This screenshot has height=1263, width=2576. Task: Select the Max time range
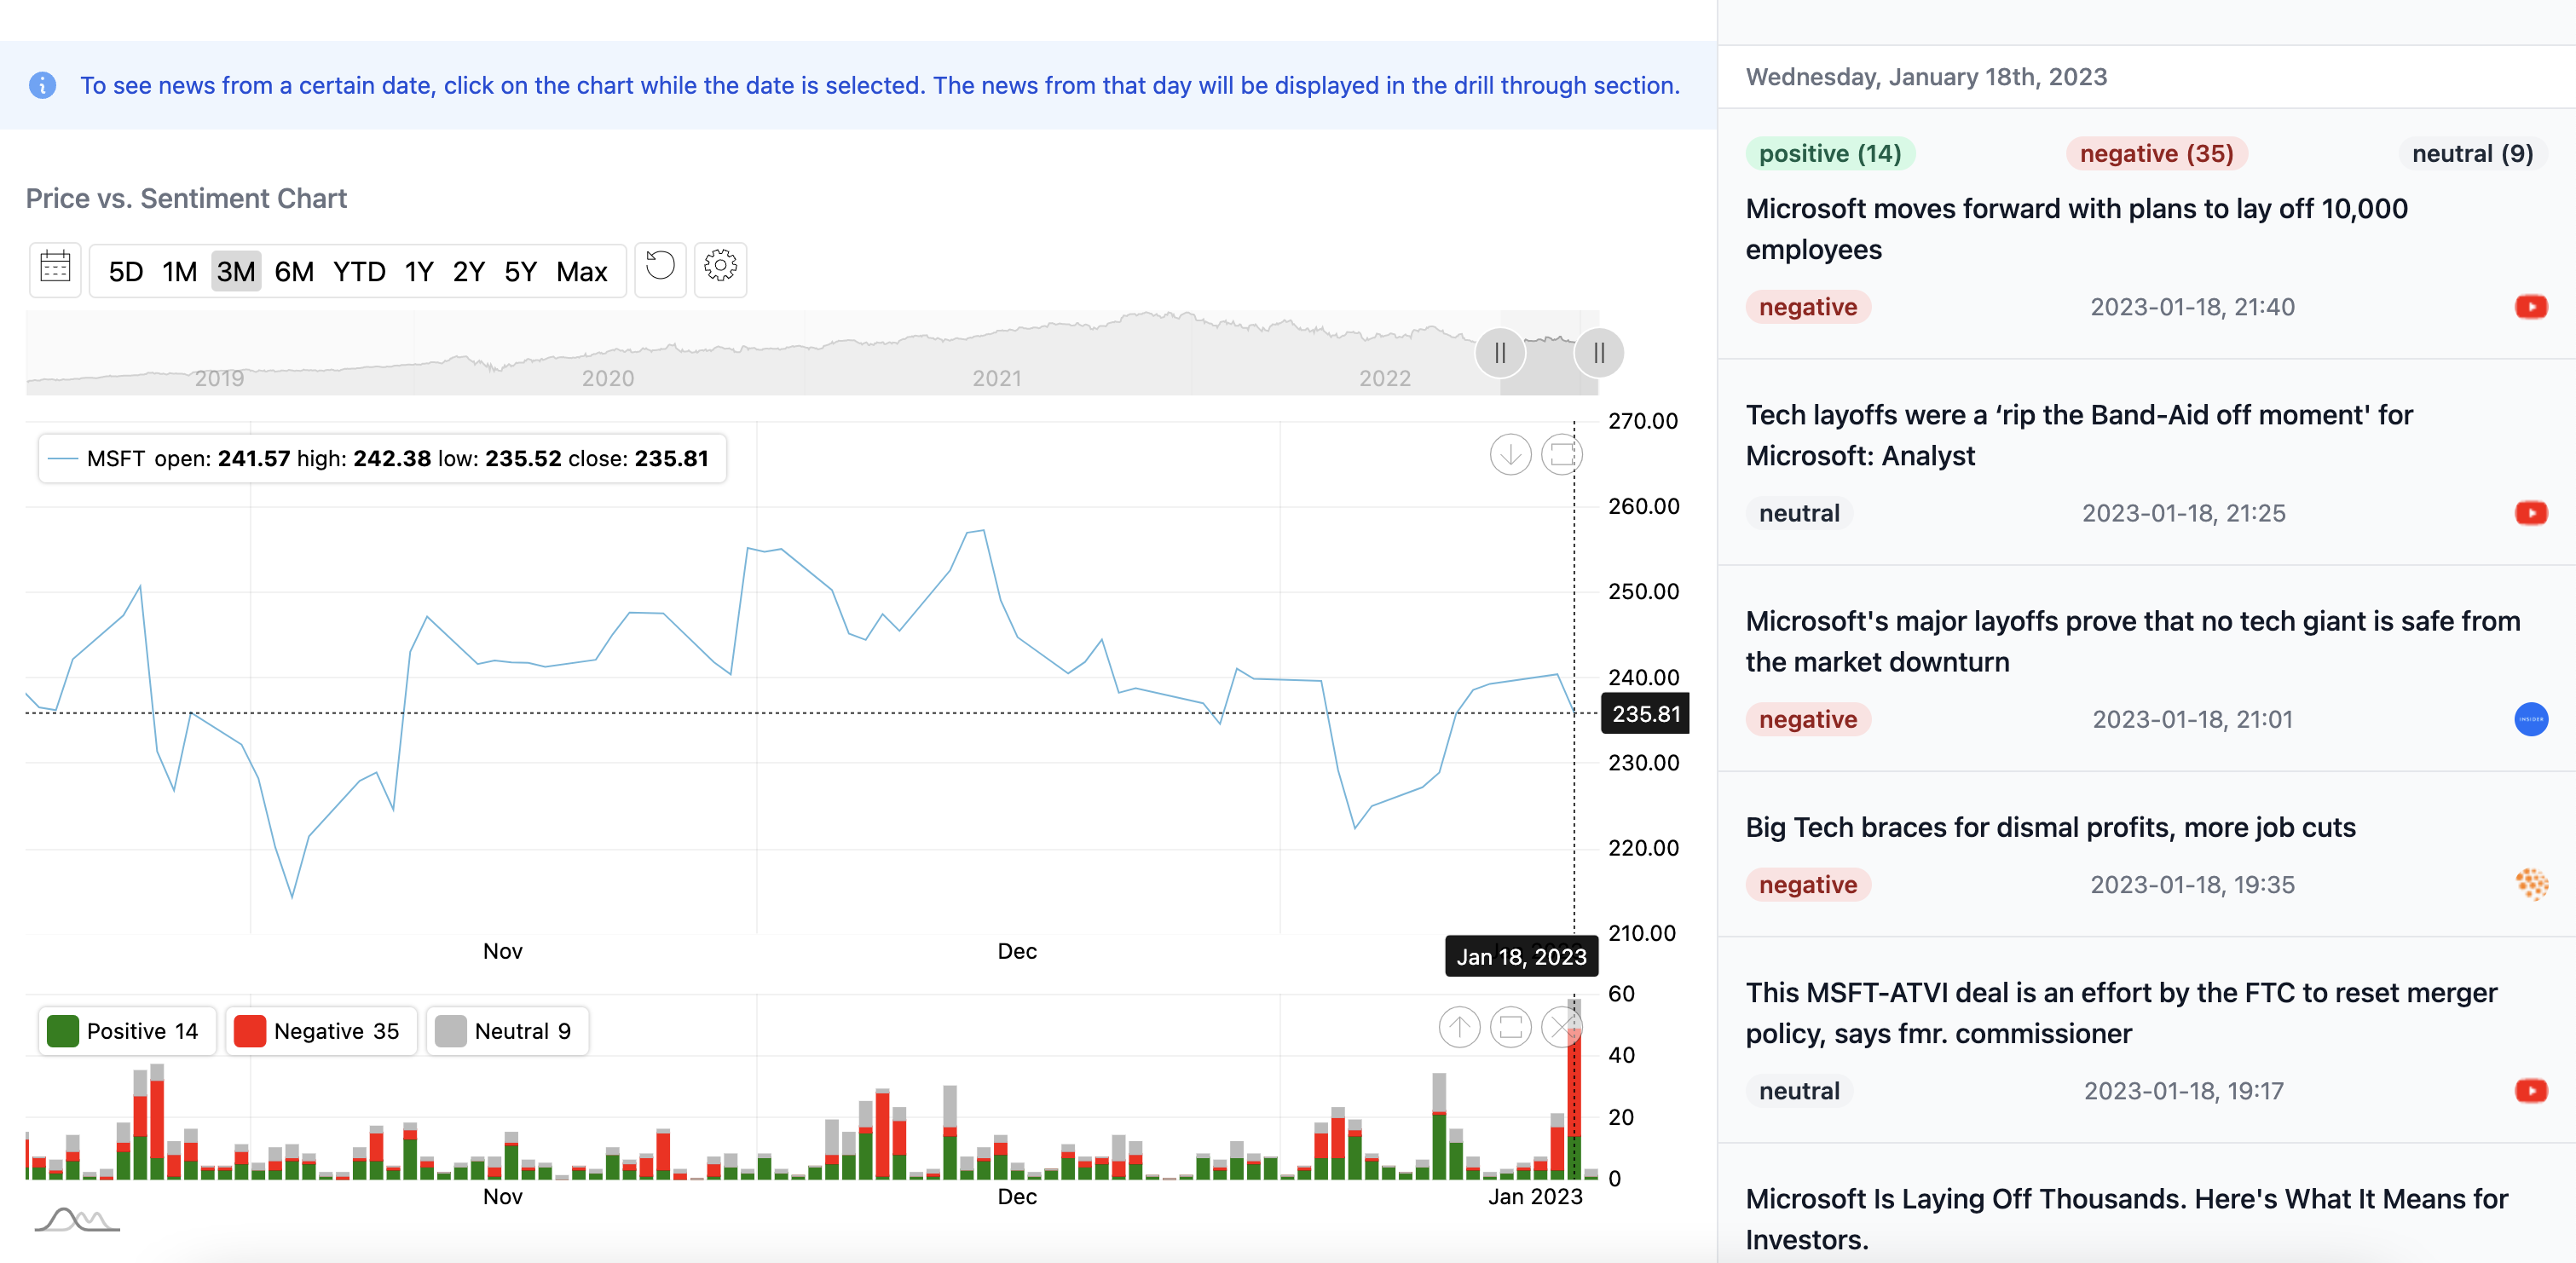[582, 272]
